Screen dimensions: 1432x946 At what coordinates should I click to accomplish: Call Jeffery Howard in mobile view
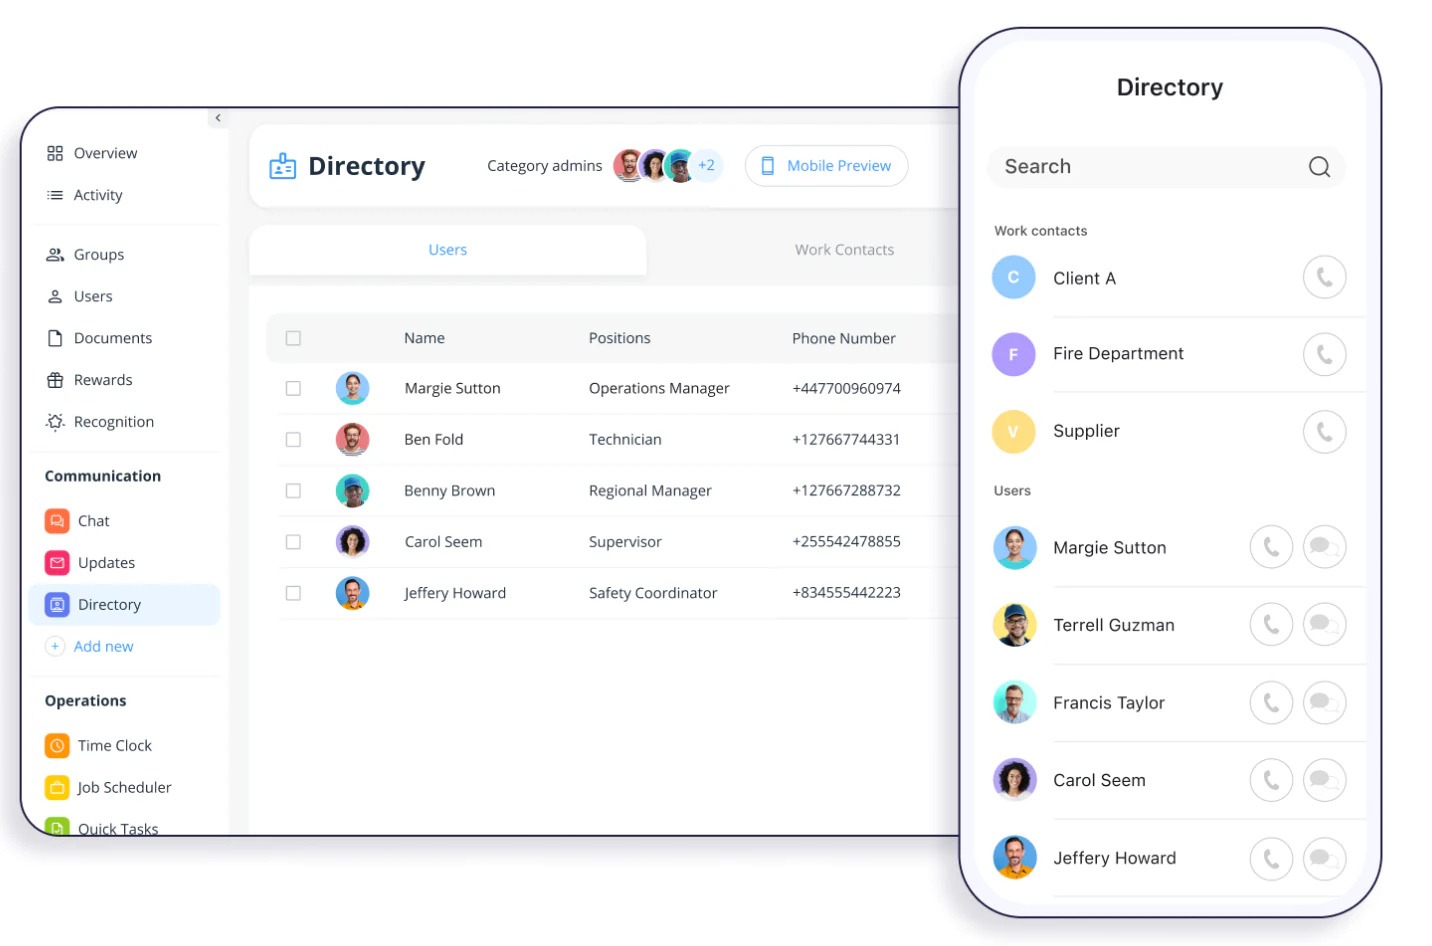1271,858
